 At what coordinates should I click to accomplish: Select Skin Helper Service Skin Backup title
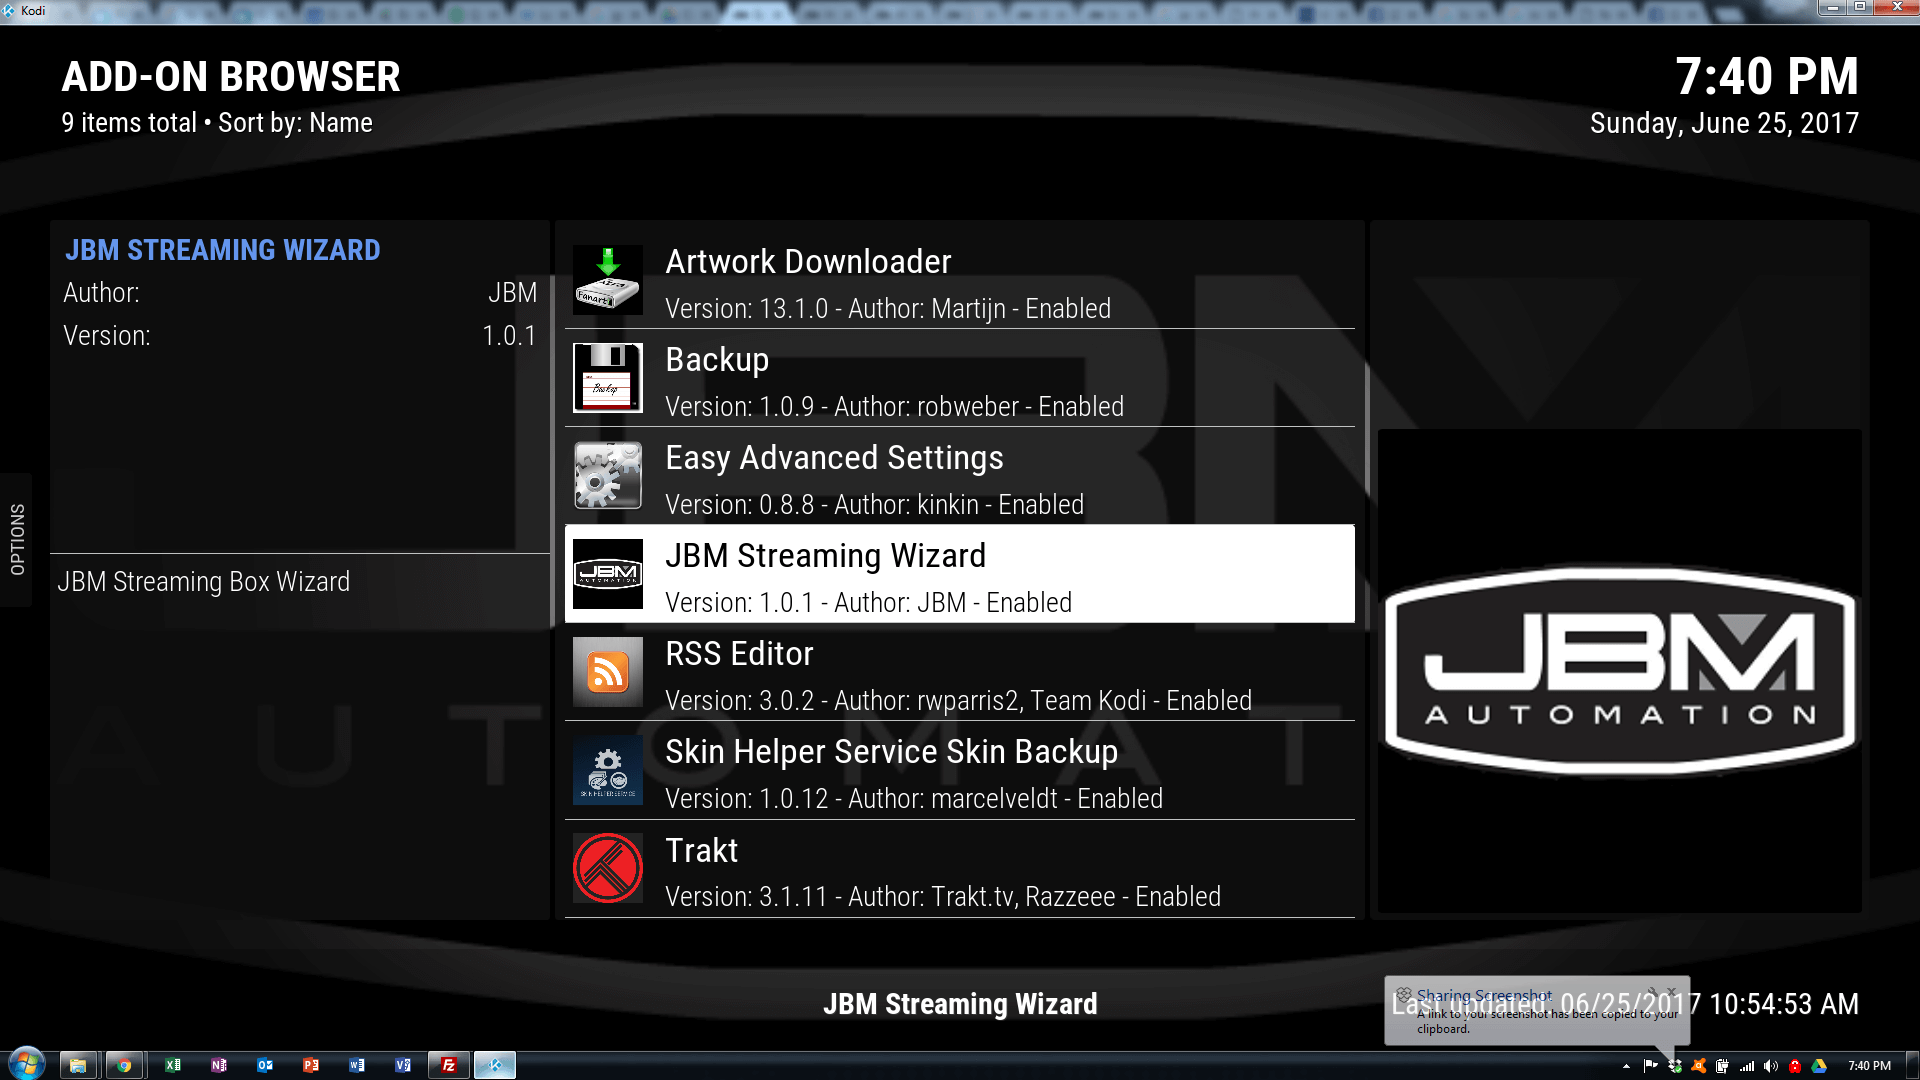(891, 752)
